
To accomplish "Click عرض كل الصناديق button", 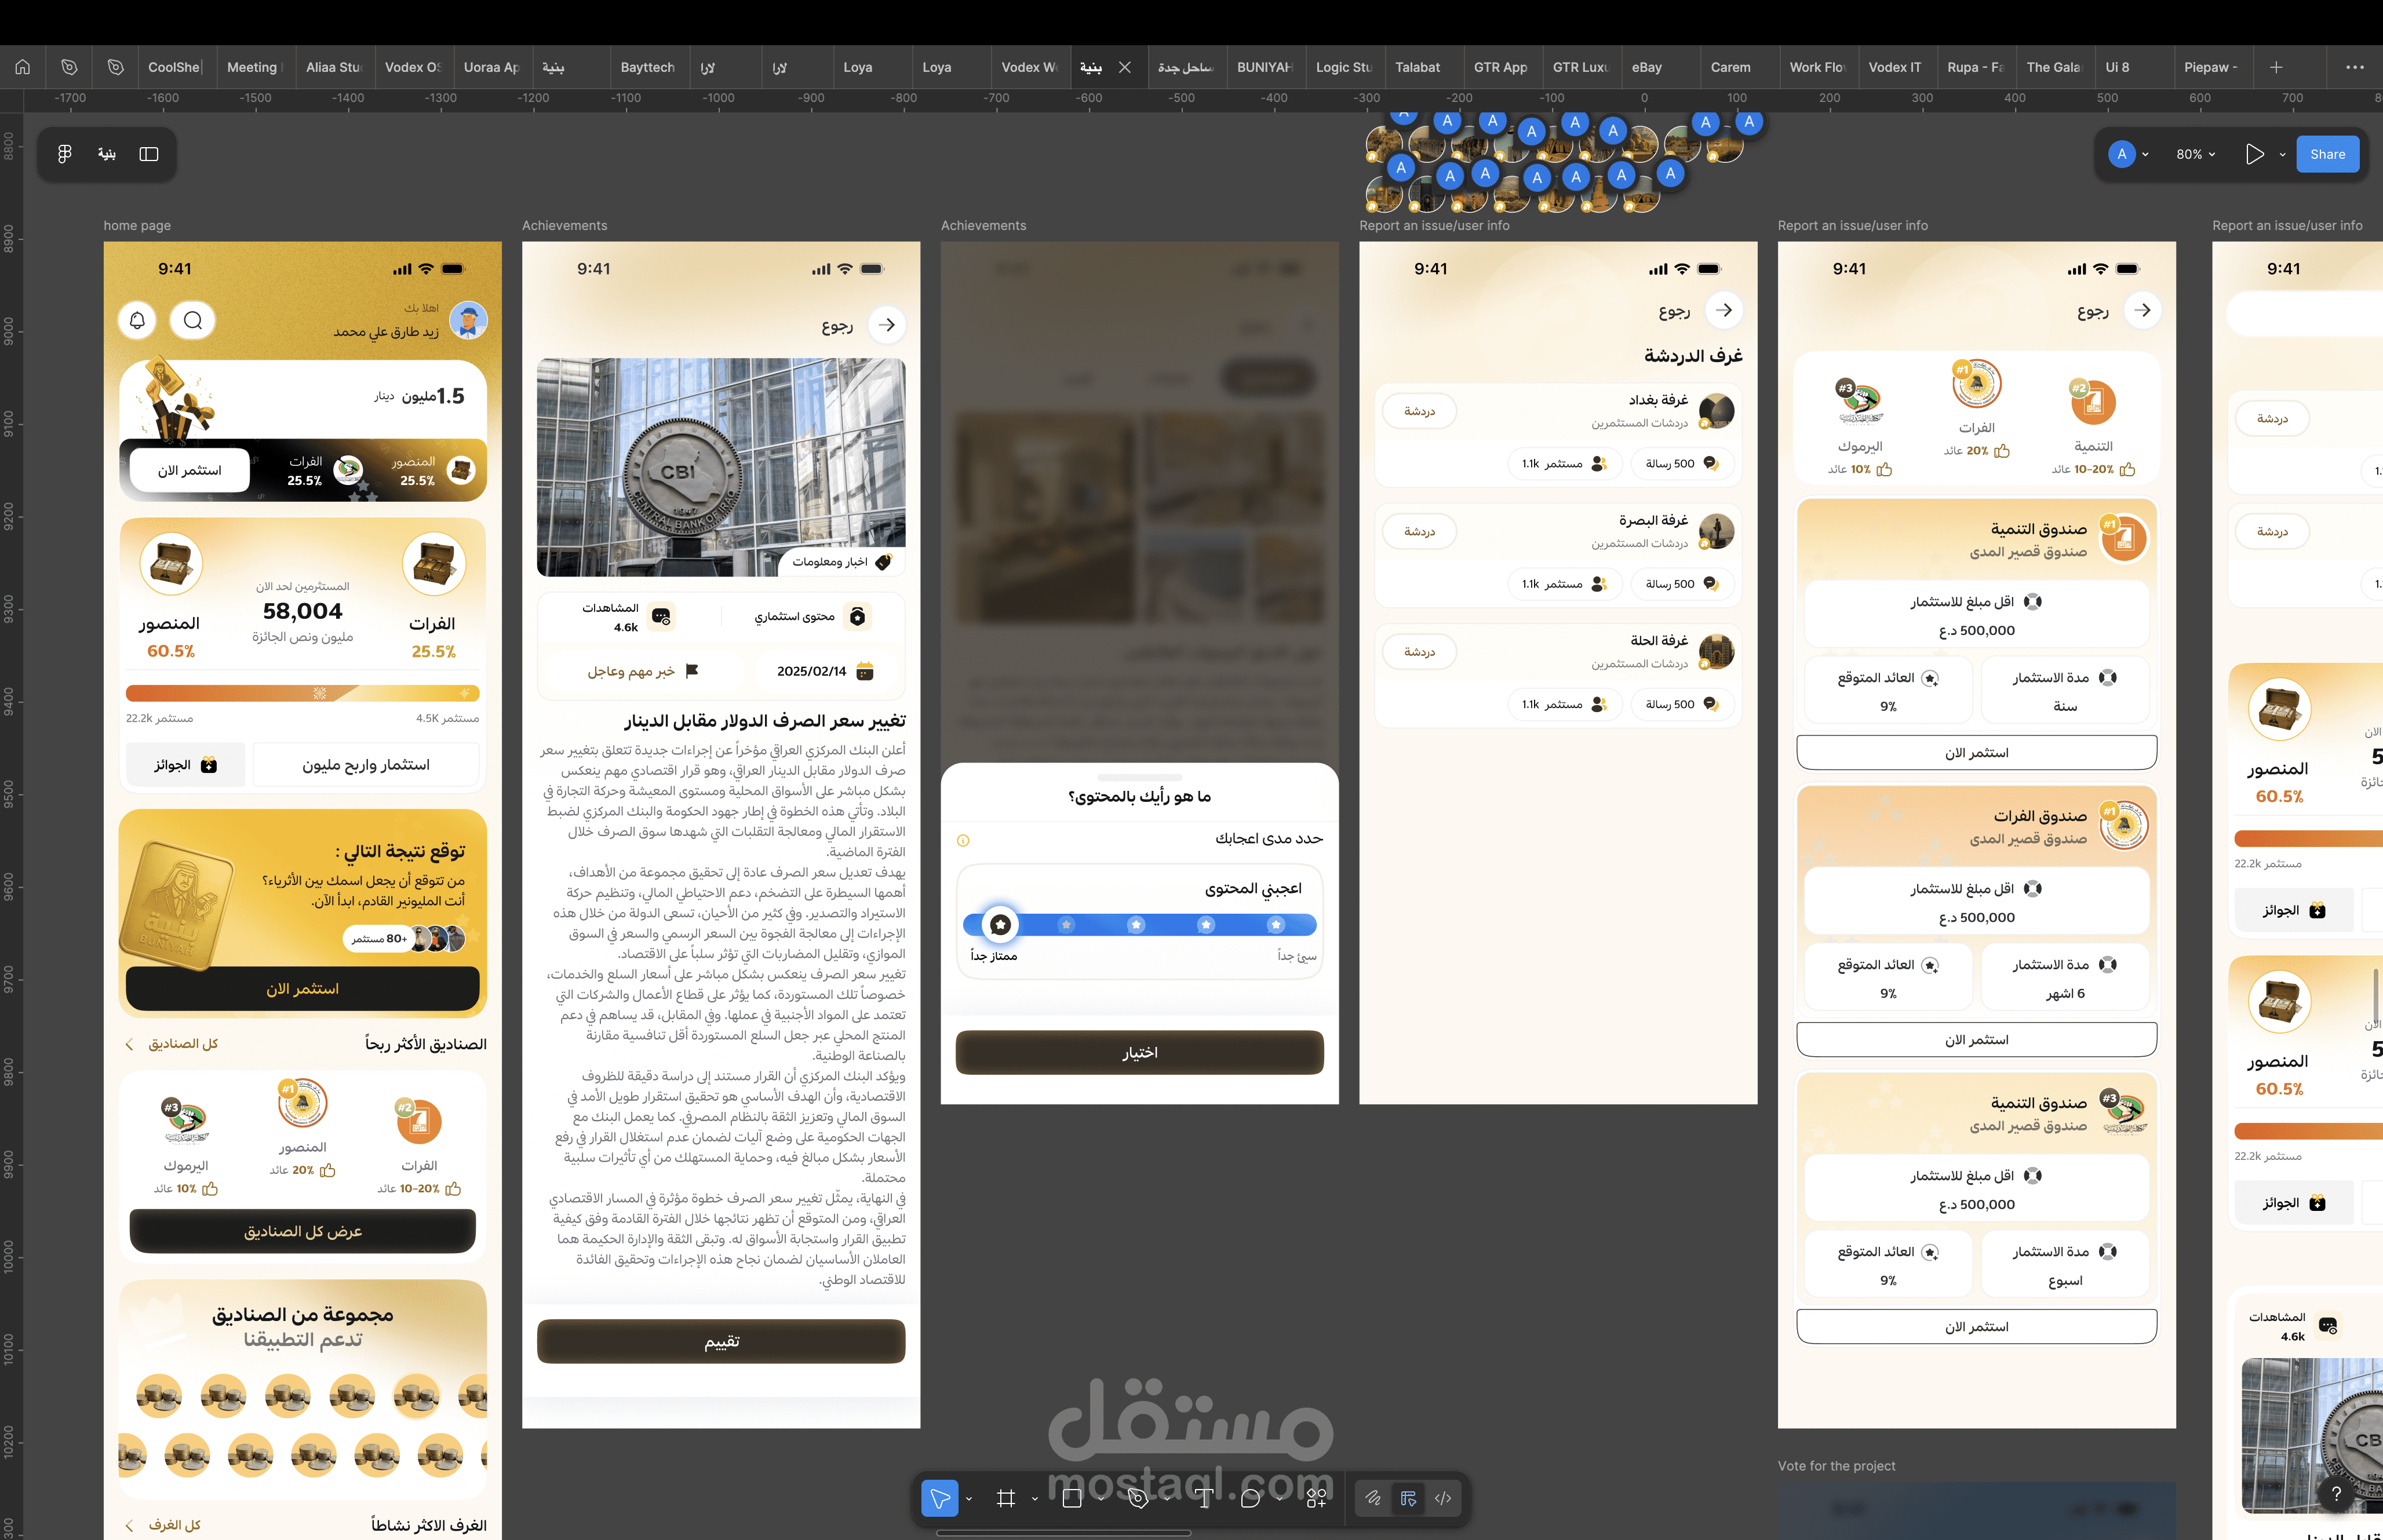I will coord(303,1231).
